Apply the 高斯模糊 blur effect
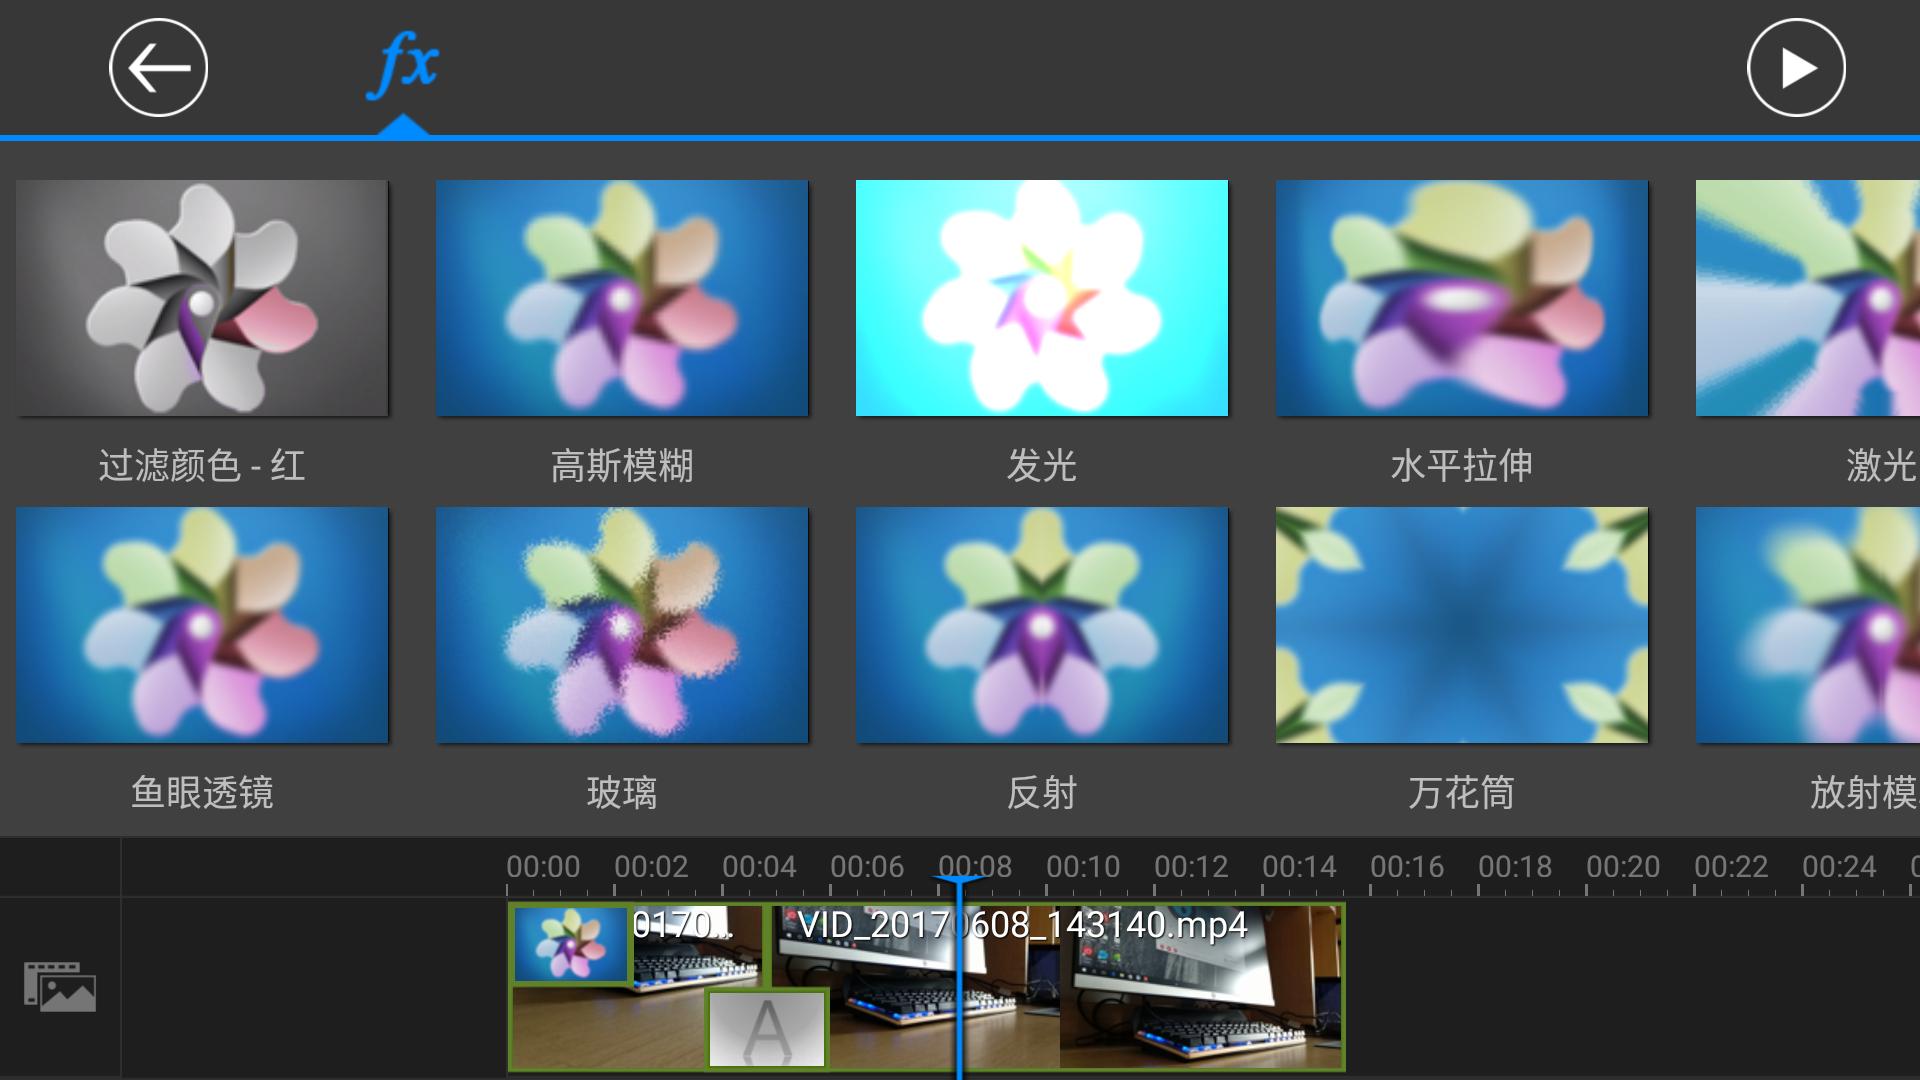 (x=621, y=297)
